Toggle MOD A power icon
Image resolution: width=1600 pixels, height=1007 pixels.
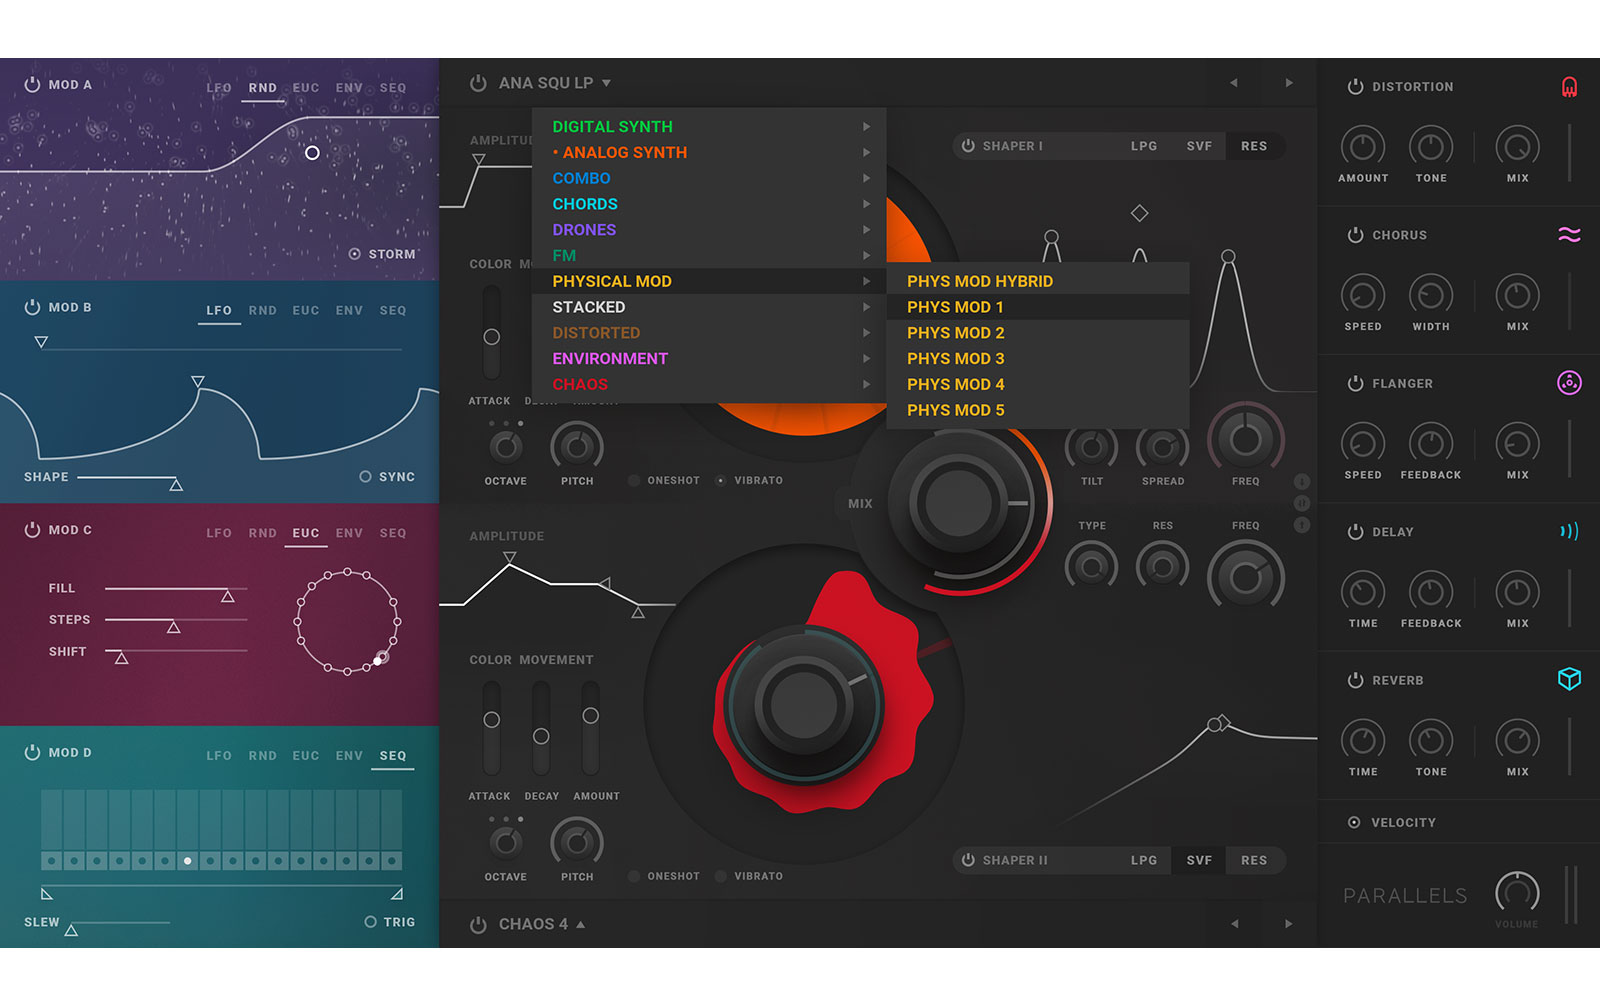(x=32, y=85)
